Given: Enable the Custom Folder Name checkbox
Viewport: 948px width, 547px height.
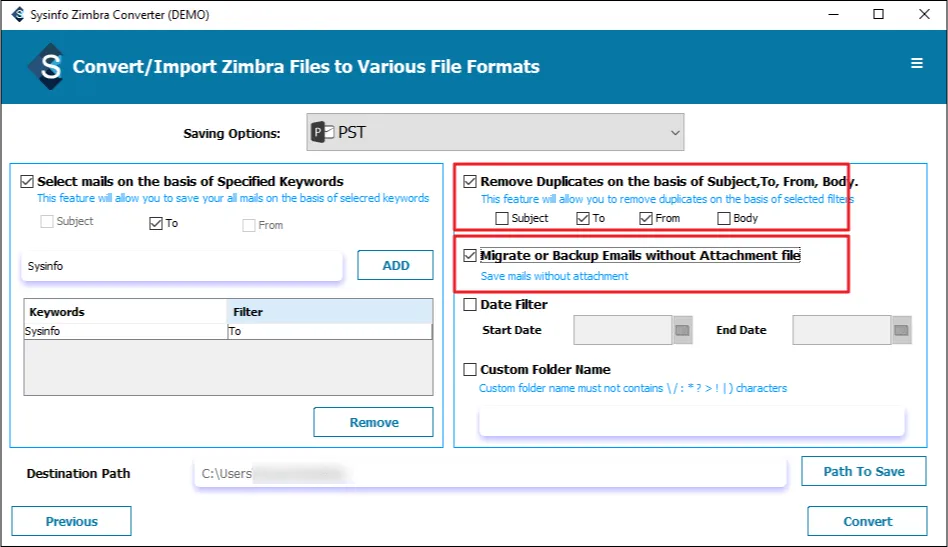Looking at the screenshot, I should [x=470, y=370].
